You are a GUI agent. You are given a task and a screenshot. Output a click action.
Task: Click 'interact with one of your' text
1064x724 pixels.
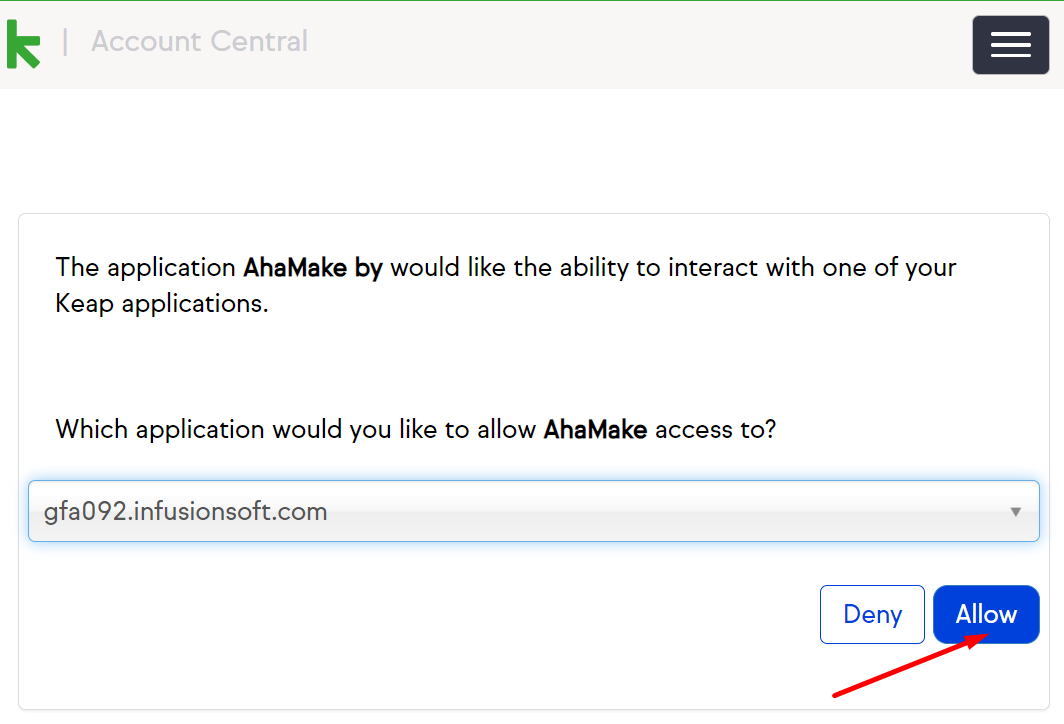(x=812, y=267)
